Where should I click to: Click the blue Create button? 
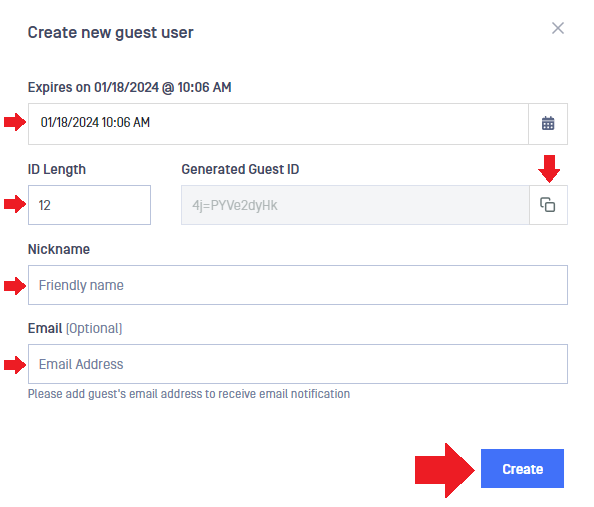(x=522, y=468)
